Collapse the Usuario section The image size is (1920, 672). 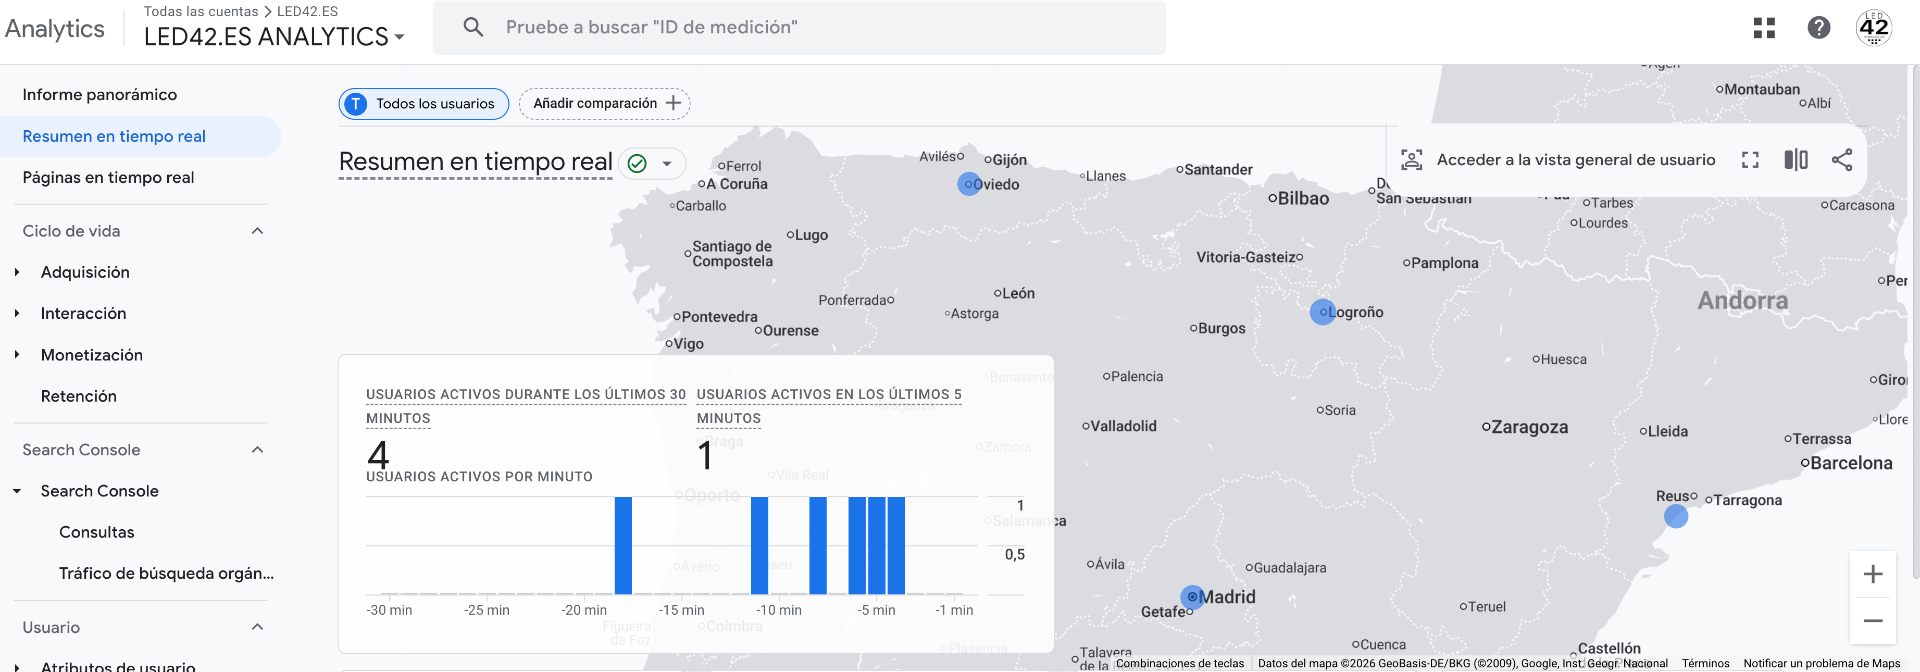(x=257, y=627)
